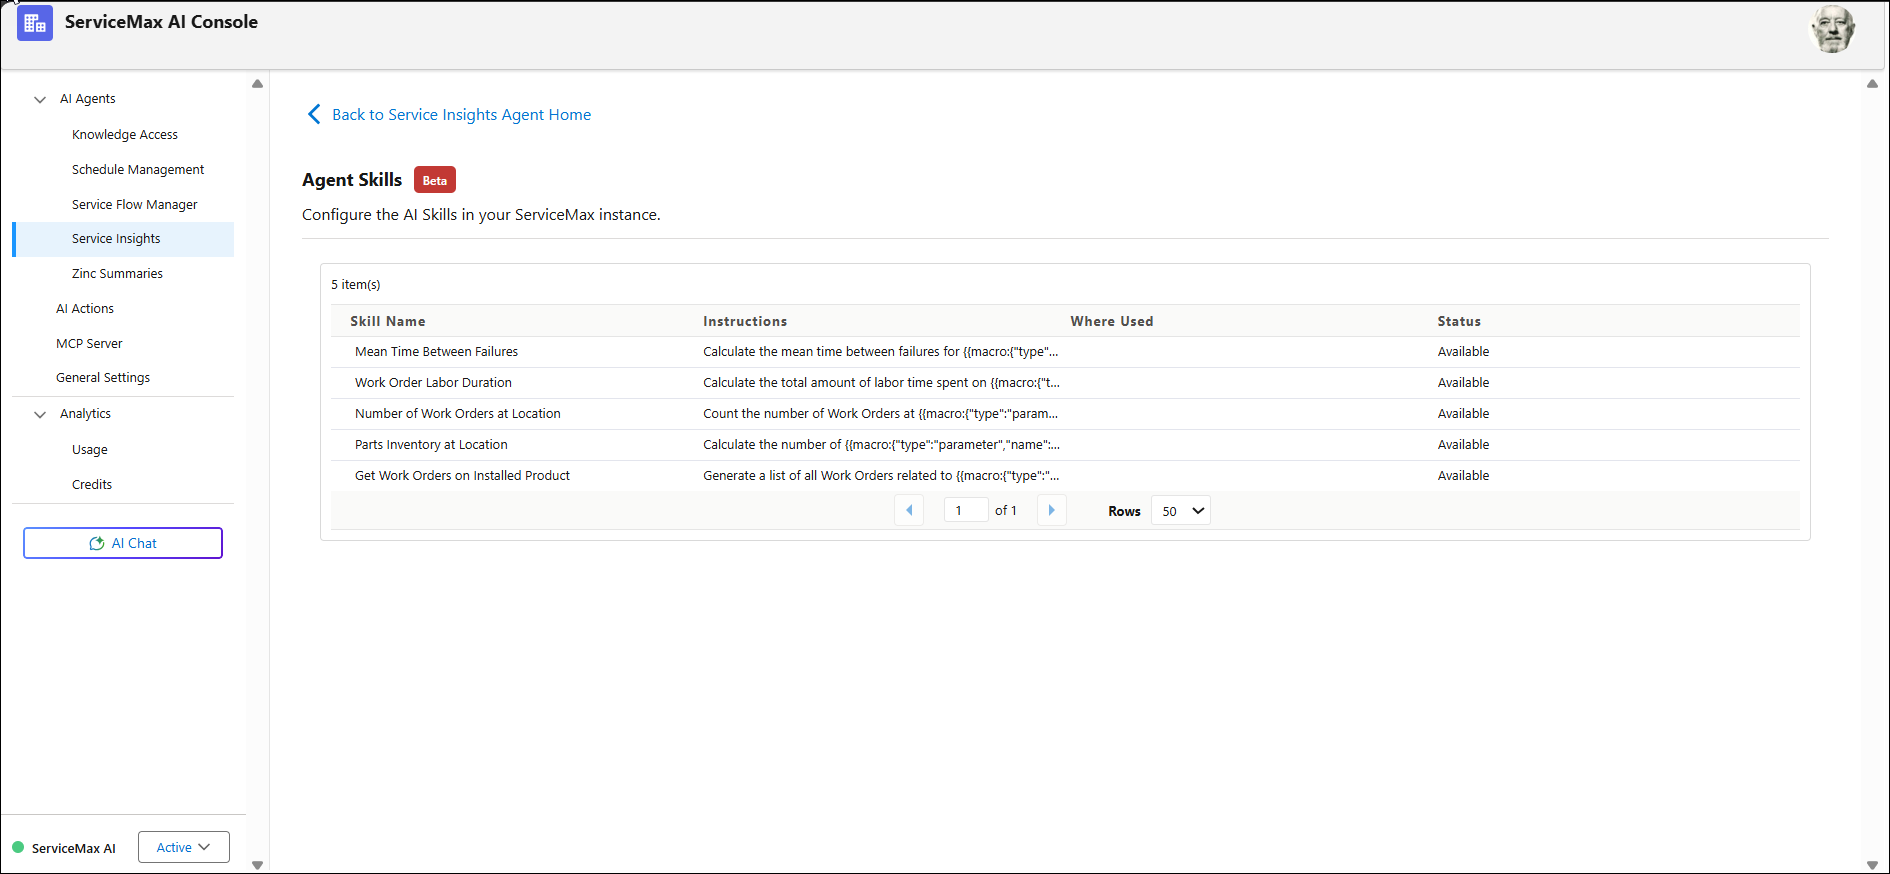Click the '5 item(s)' count label
The width and height of the screenshot is (1890, 874).
356,284
